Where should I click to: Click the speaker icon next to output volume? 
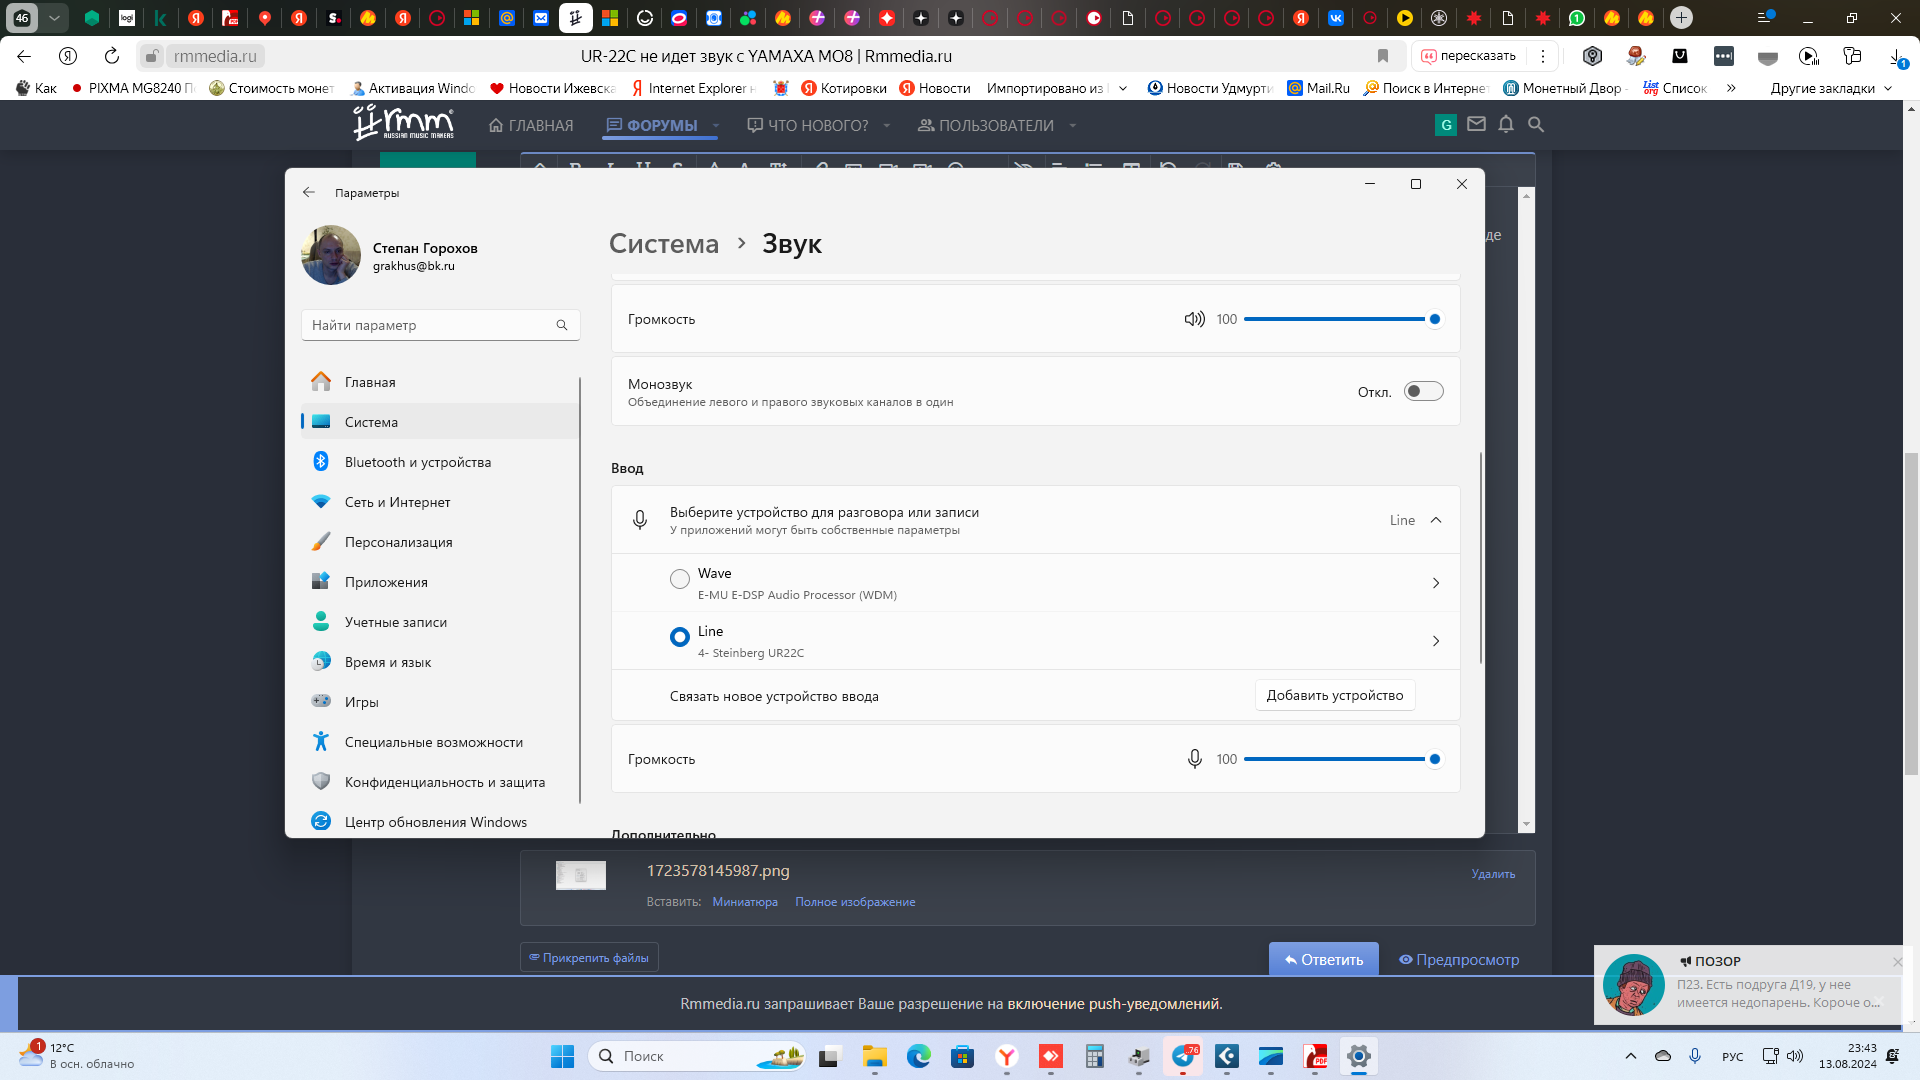point(1194,319)
